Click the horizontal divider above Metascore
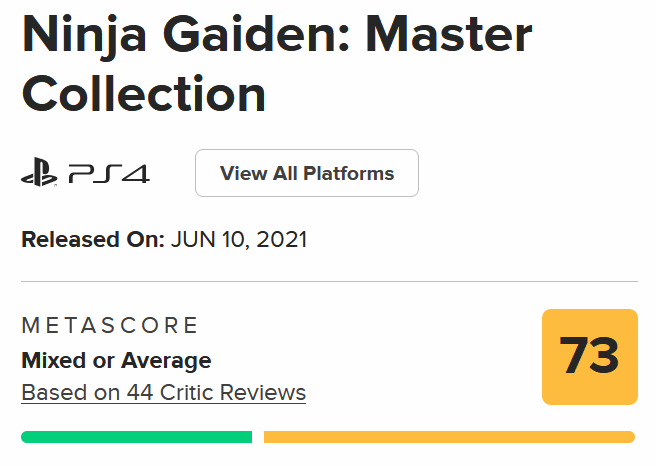656x466 pixels. click(x=328, y=282)
